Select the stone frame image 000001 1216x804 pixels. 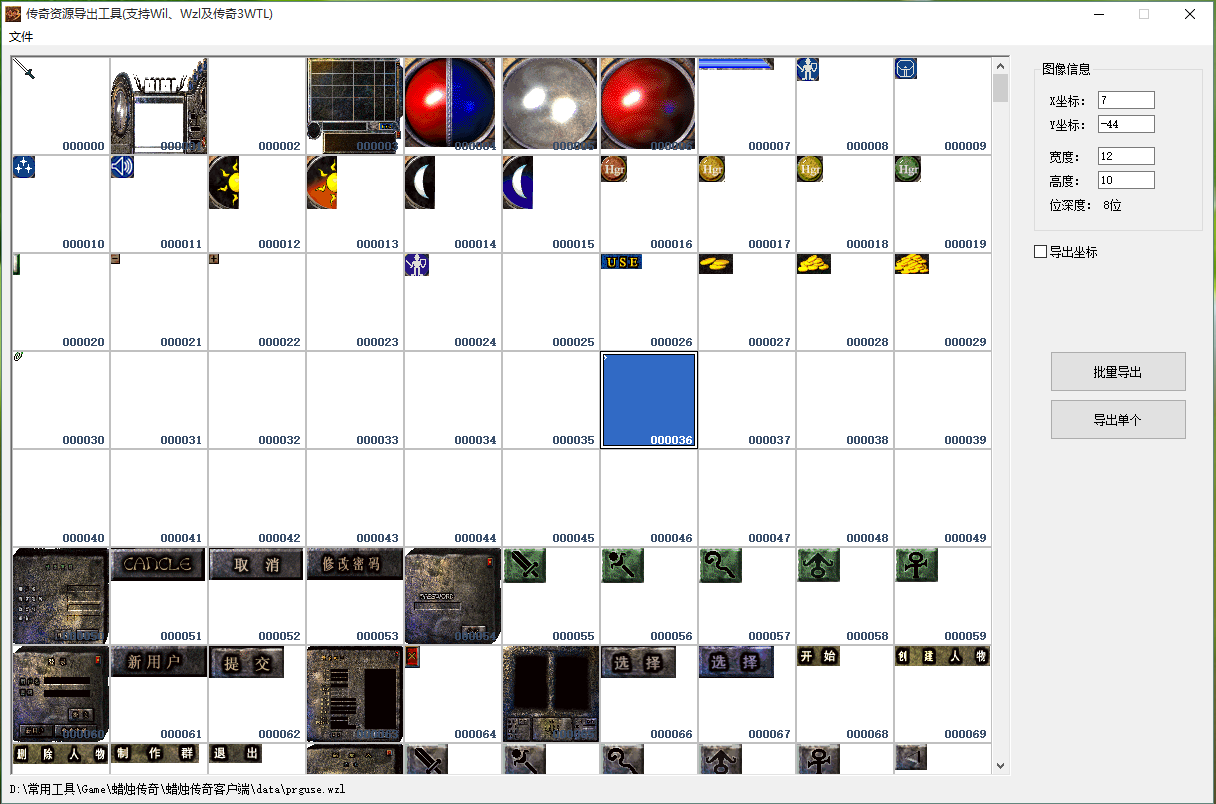[157, 105]
